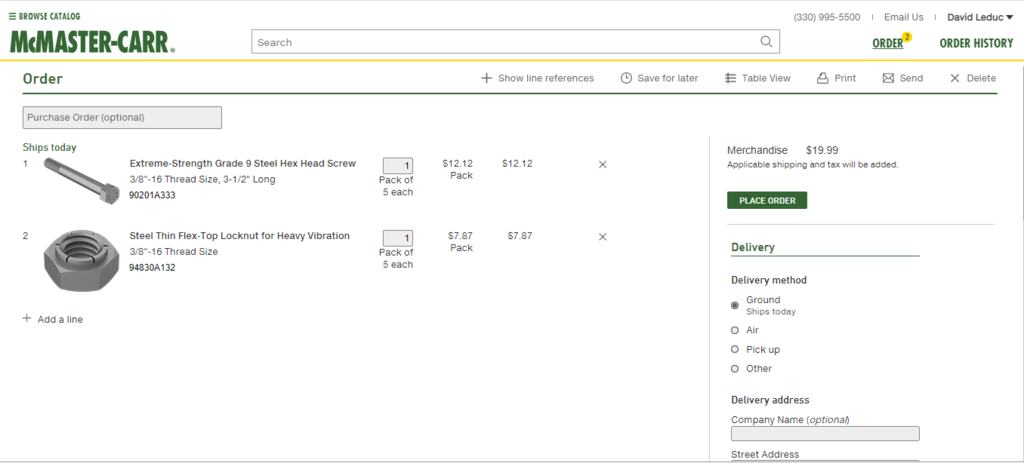Click the $12.12 Pack unit price
The image size is (1024, 463).
tap(457, 169)
